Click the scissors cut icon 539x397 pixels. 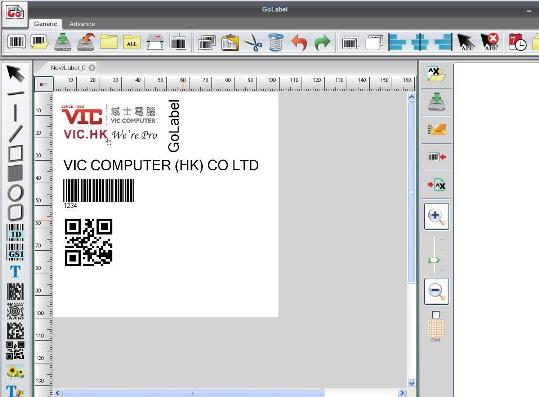click(253, 43)
